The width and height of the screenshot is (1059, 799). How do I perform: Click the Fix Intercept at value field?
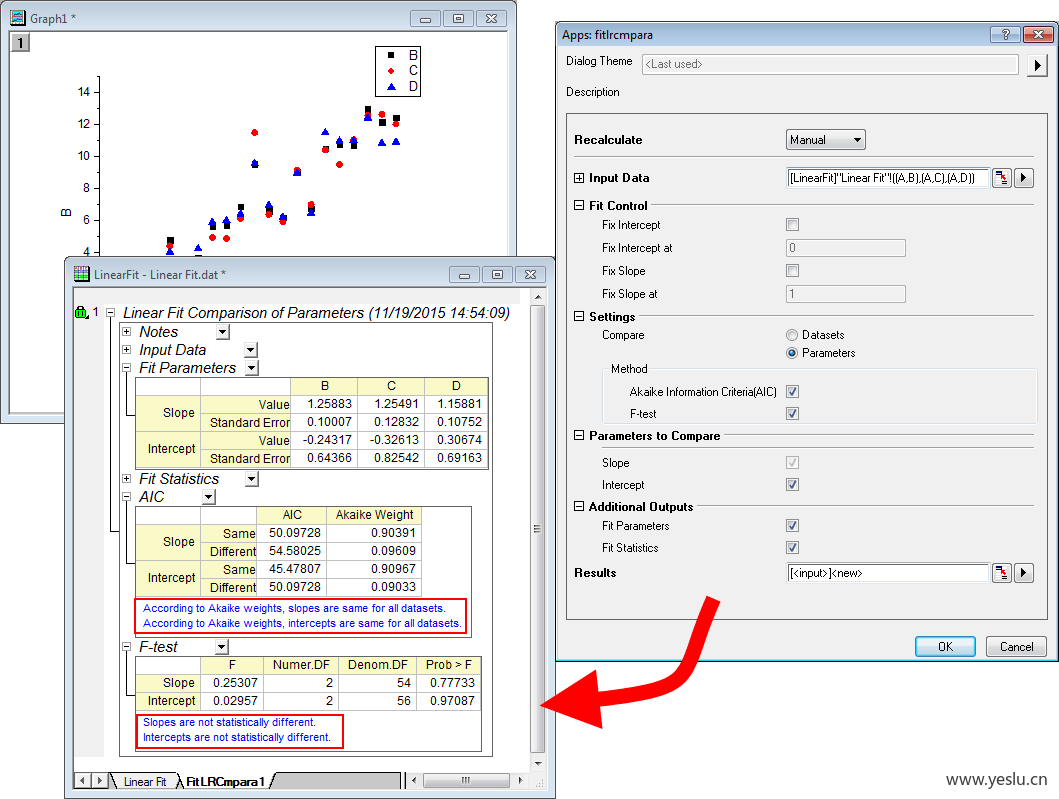[846, 248]
